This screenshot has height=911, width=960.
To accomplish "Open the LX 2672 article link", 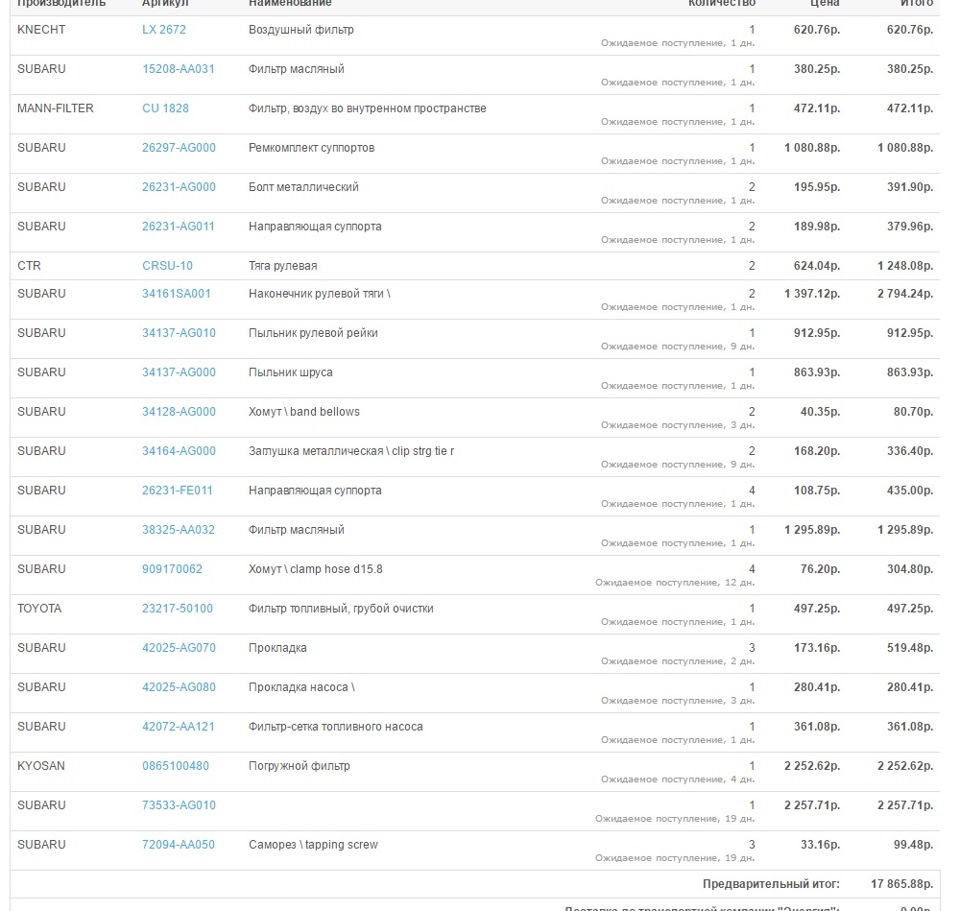I will click(x=164, y=30).
